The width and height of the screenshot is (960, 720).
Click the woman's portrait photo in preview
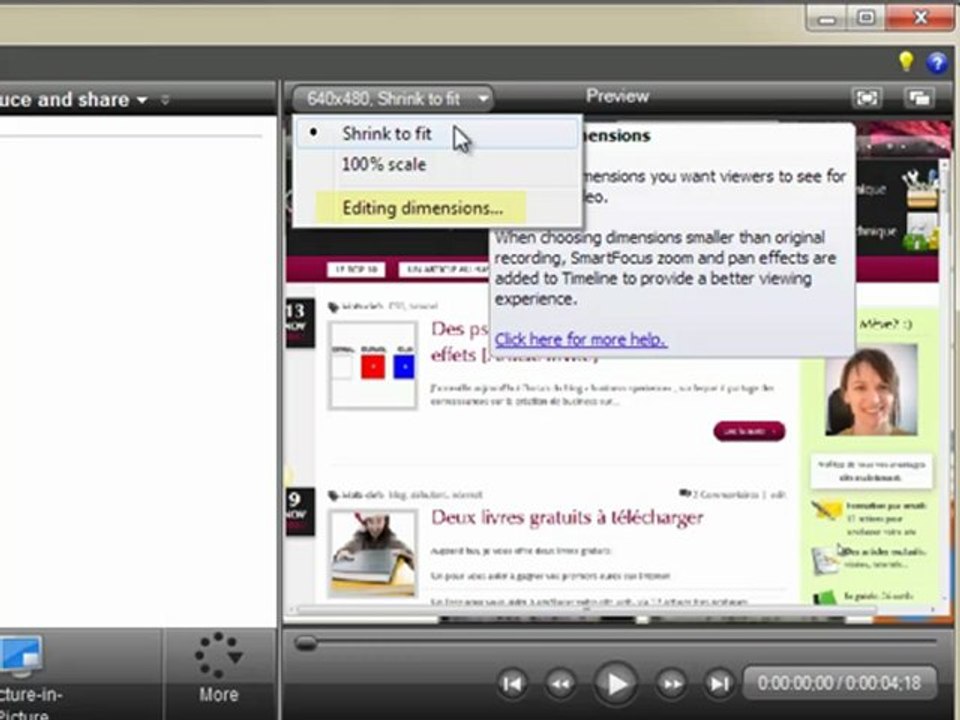(x=871, y=389)
